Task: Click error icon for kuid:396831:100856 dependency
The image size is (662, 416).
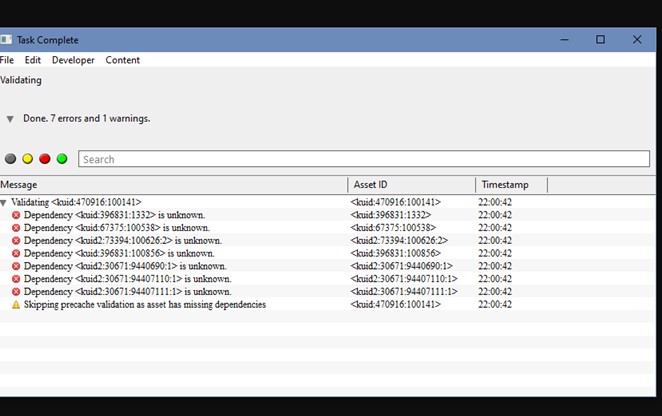Action: pos(16,253)
